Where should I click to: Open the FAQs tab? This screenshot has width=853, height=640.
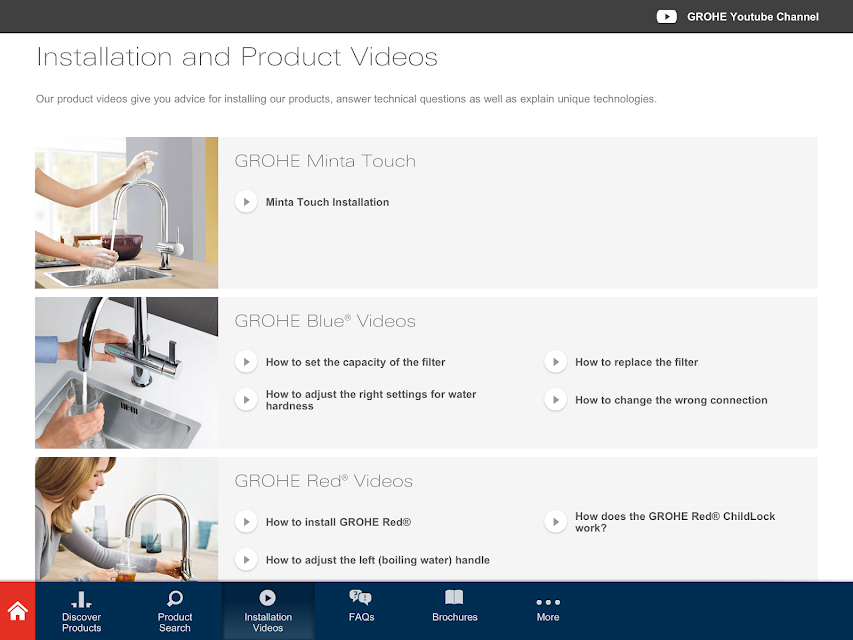point(361,611)
